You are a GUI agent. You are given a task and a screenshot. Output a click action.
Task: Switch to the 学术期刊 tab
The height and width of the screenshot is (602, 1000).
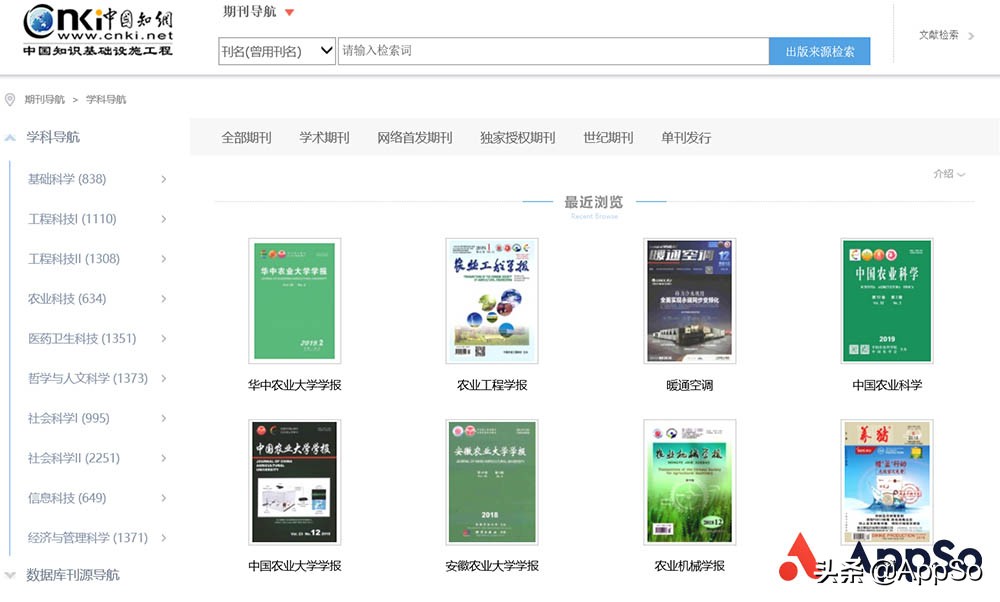323,137
